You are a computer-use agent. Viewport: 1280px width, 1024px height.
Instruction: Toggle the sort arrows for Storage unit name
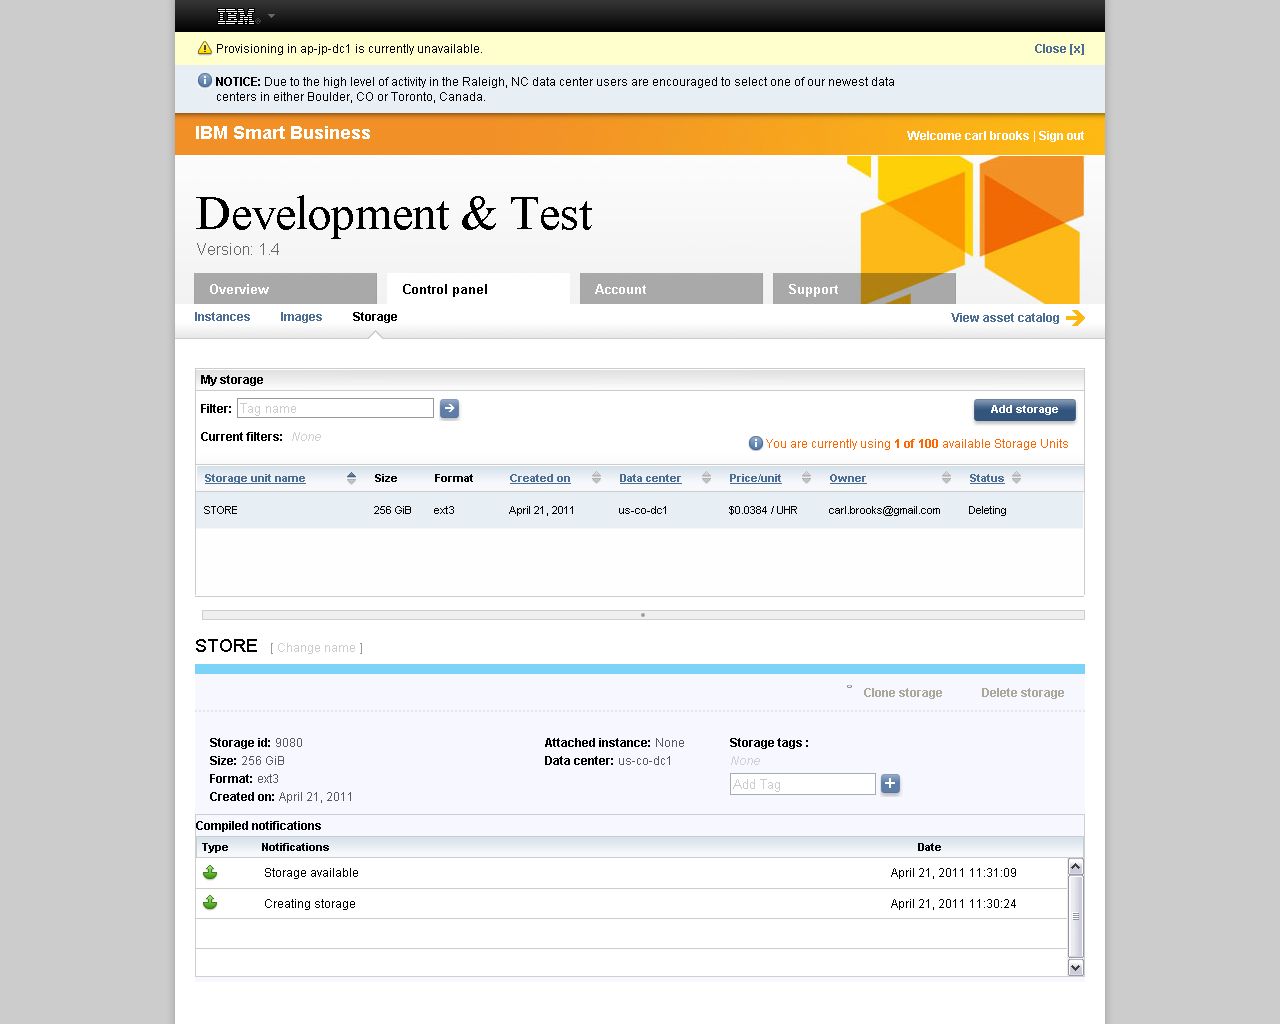tap(351, 478)
